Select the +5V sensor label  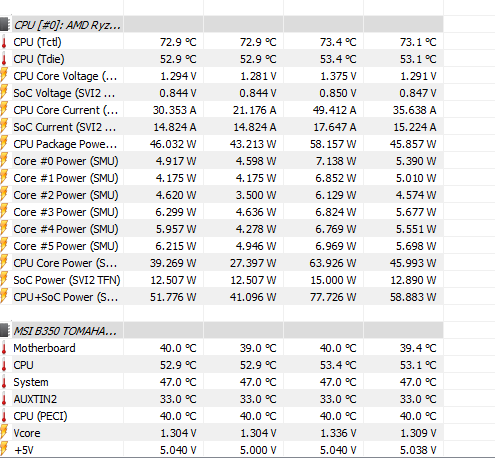tap(24, 450)
